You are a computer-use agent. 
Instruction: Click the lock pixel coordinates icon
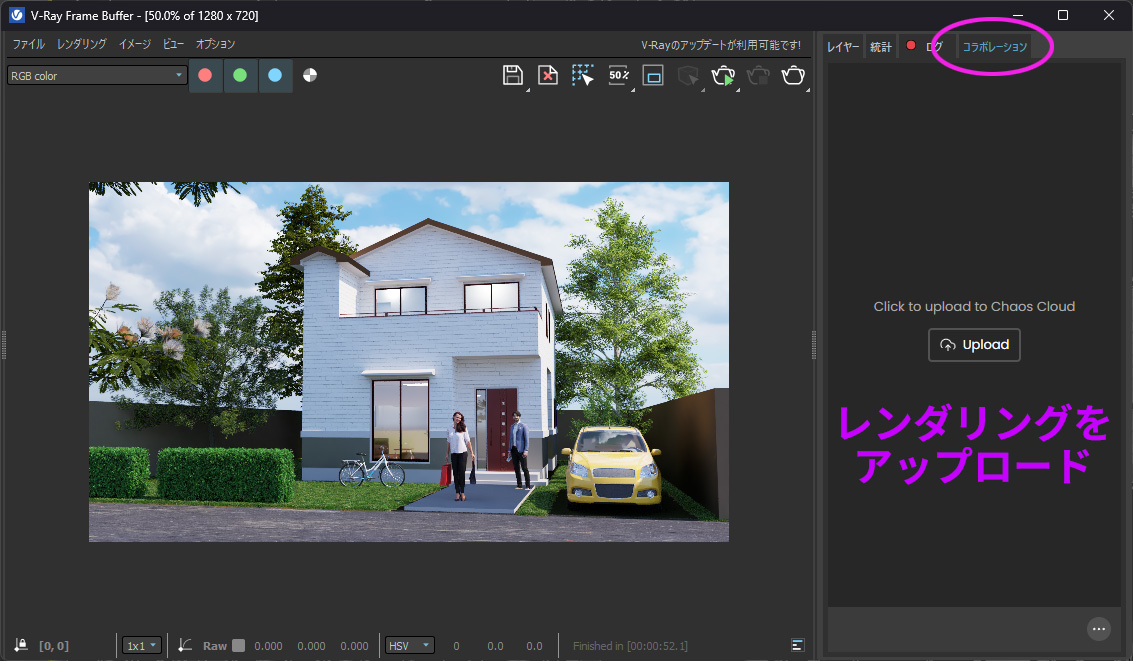pos(21,646)
